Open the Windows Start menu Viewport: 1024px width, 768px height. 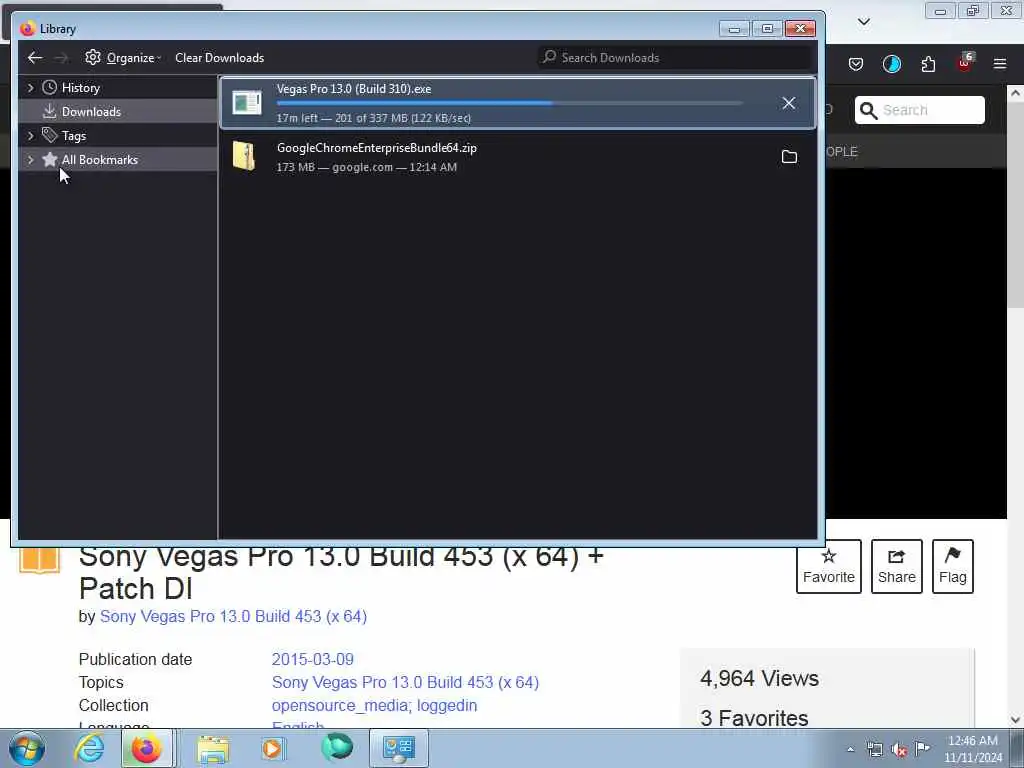(x=27, y=748)
